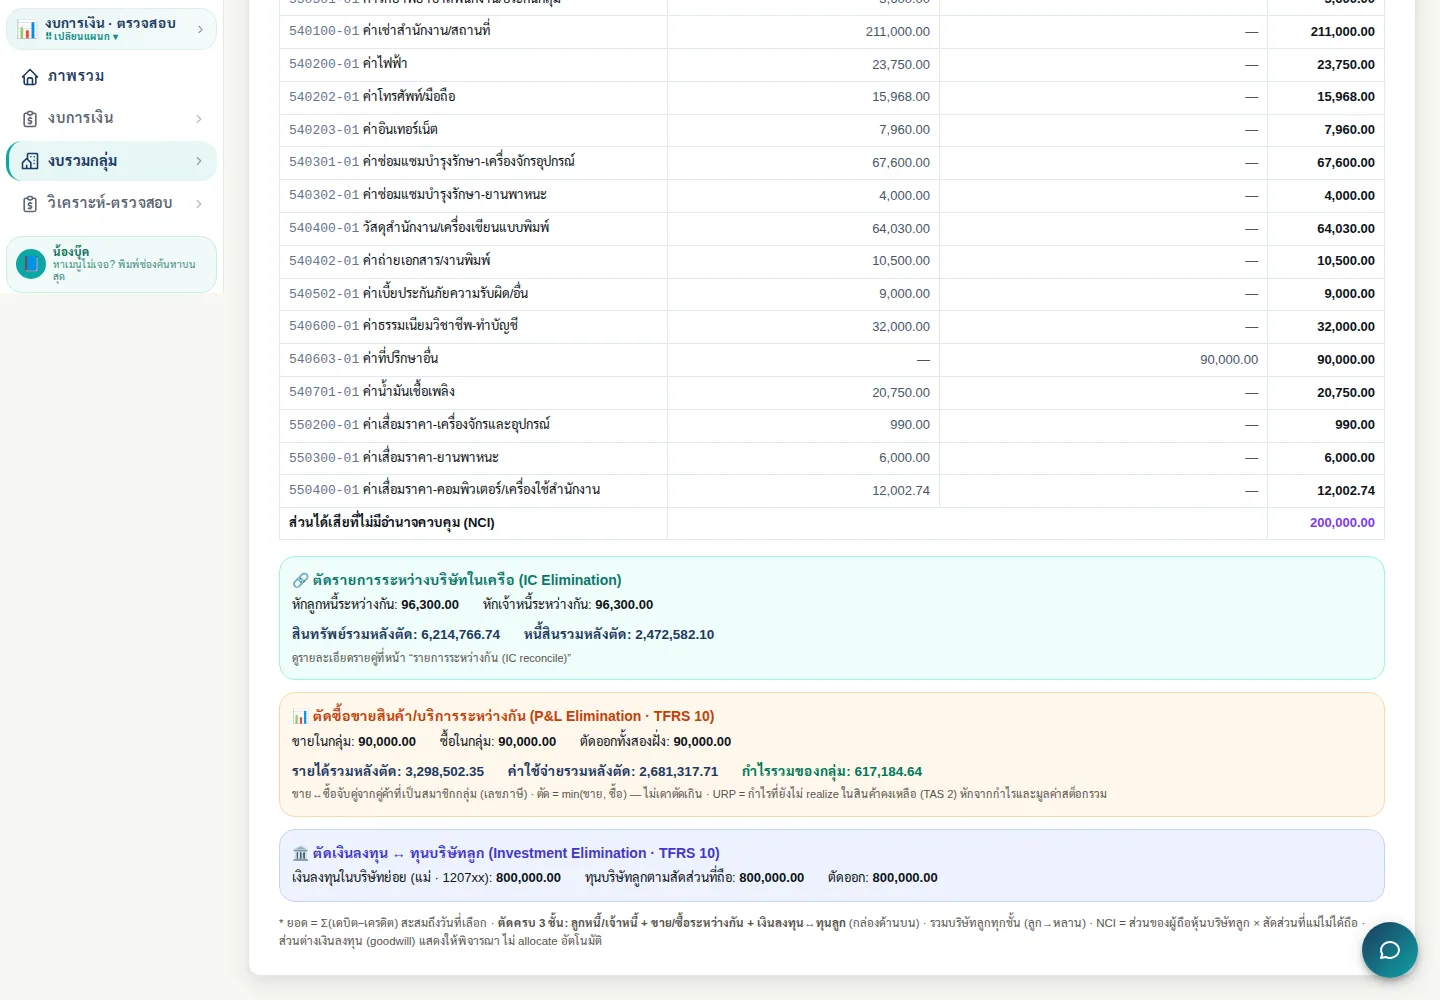Viewport: 1440px width, 1000px height.
Task: Click the green กำไรรวมของกลุ่ม: 617,184.64 figure
Action: tap(832, 771)
